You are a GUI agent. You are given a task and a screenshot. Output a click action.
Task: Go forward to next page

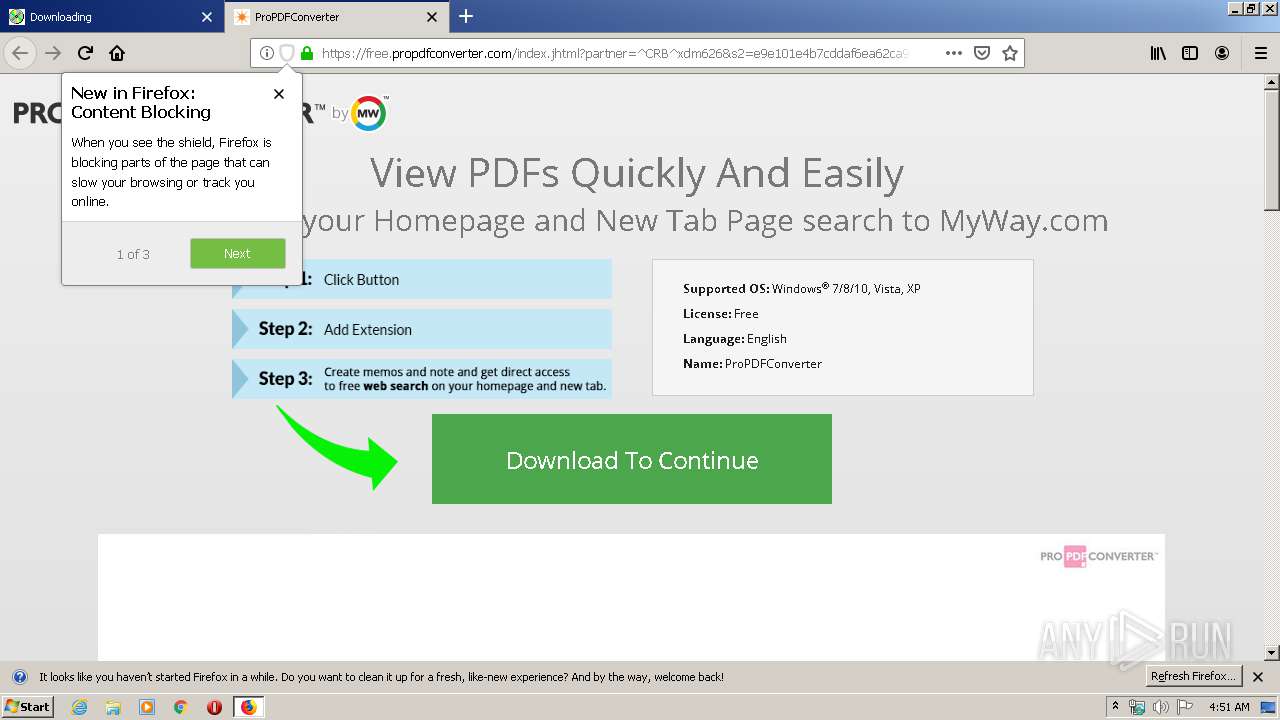pos(53,53)
